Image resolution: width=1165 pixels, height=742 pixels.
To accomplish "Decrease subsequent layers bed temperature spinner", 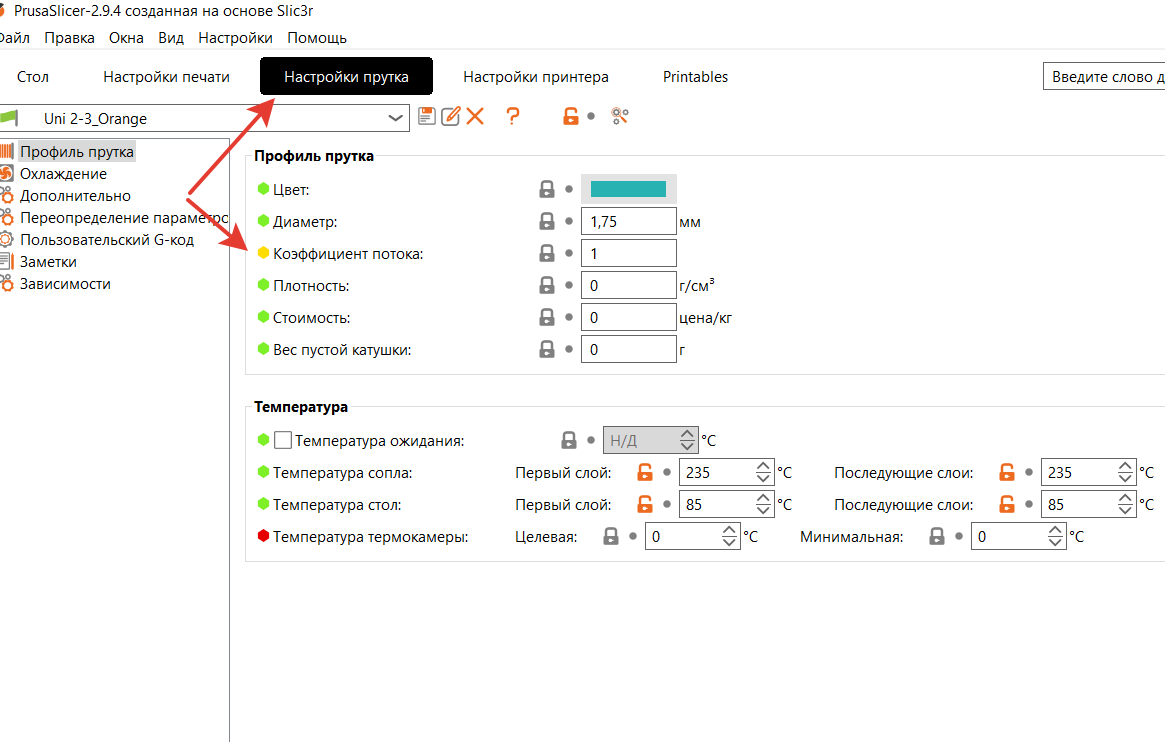I will [1126, 511].
